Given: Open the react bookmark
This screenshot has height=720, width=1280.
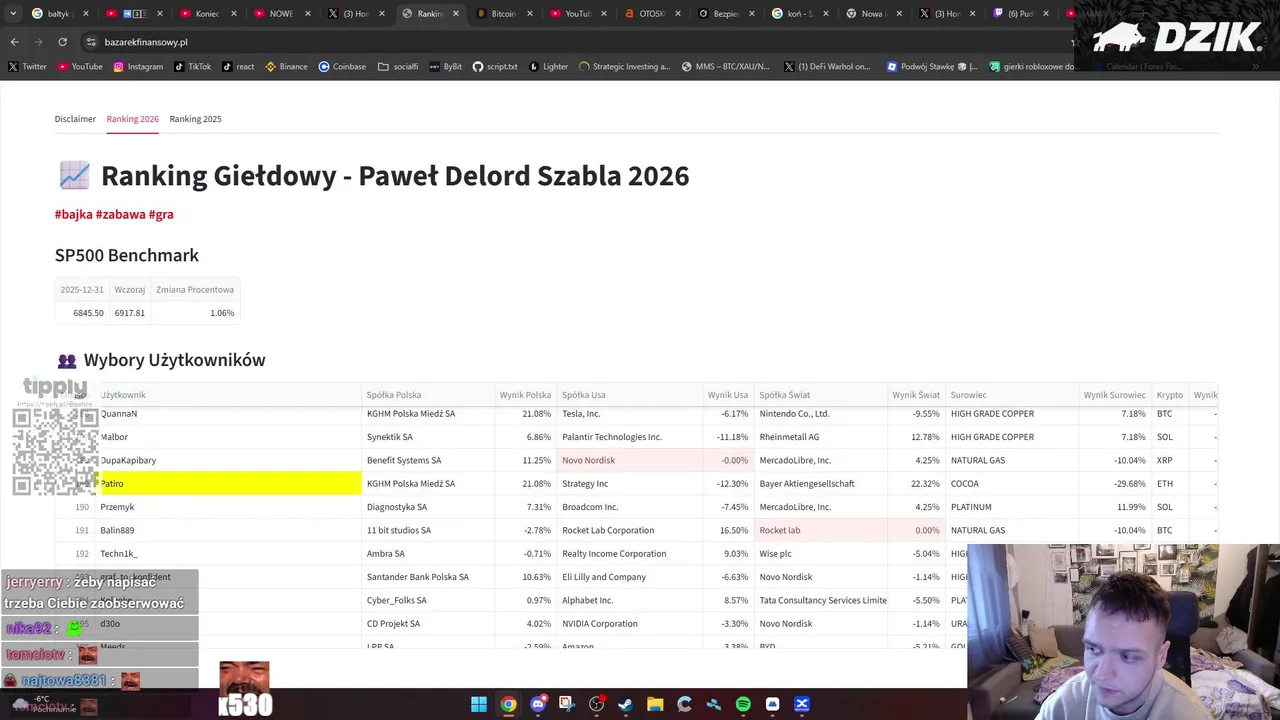Looking at the screenshot, I should (238, 67).
